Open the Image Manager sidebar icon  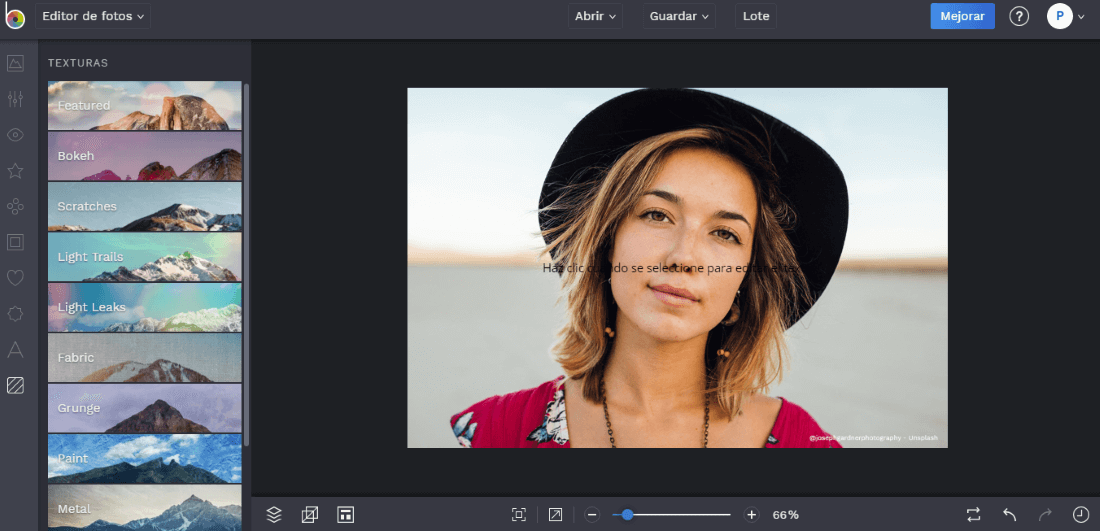[x=15, y=63]
